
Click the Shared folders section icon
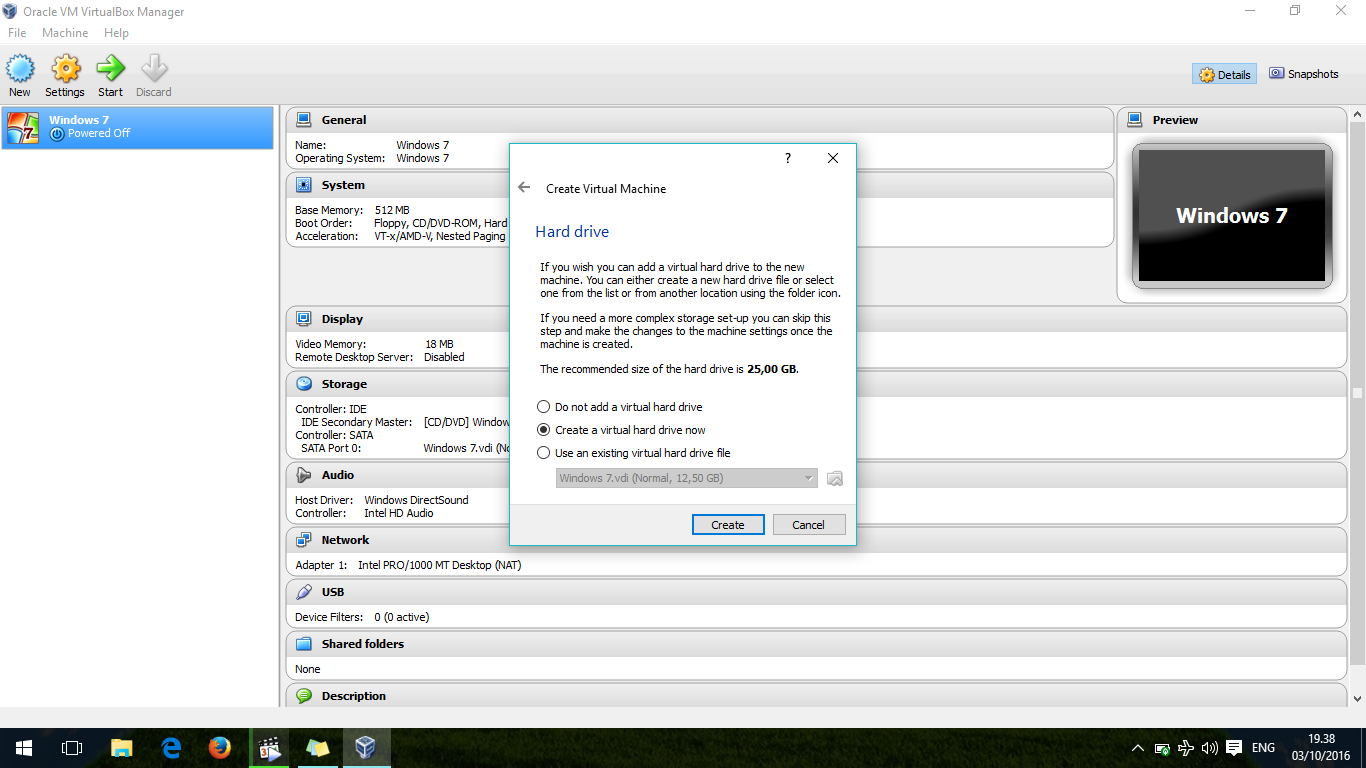305,644
